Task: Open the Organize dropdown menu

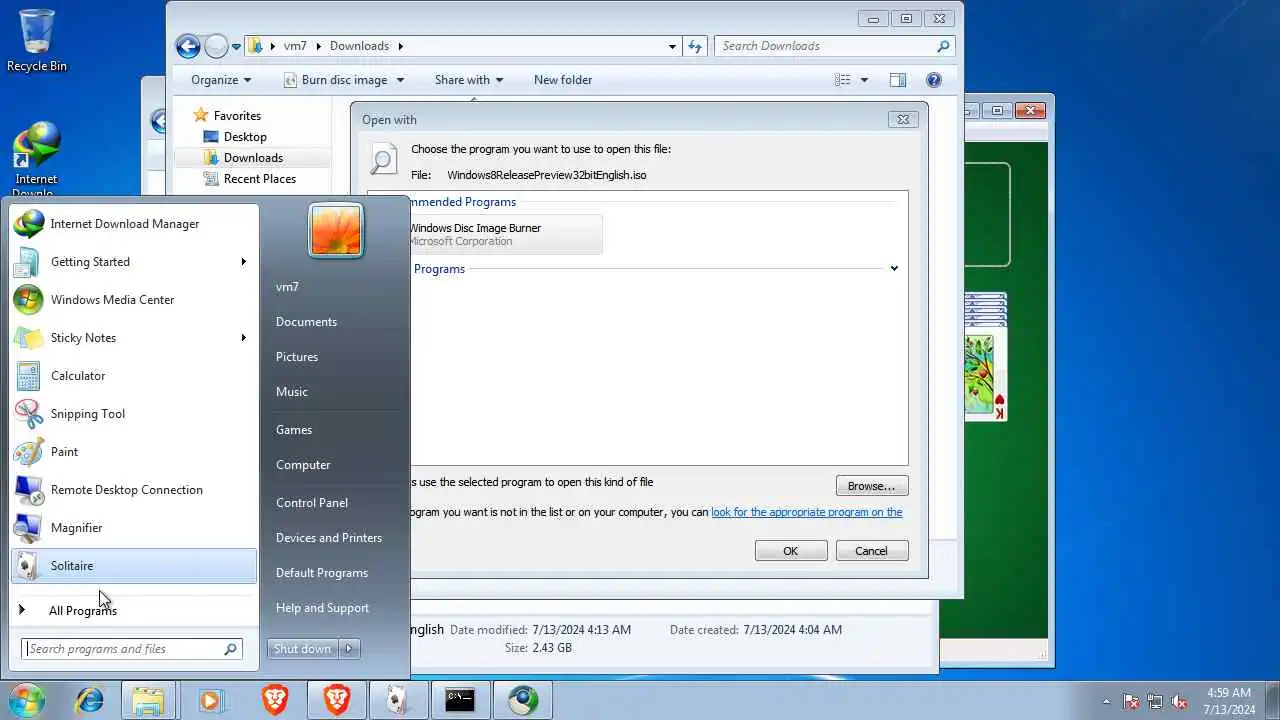Action: (x=221, y=80)
